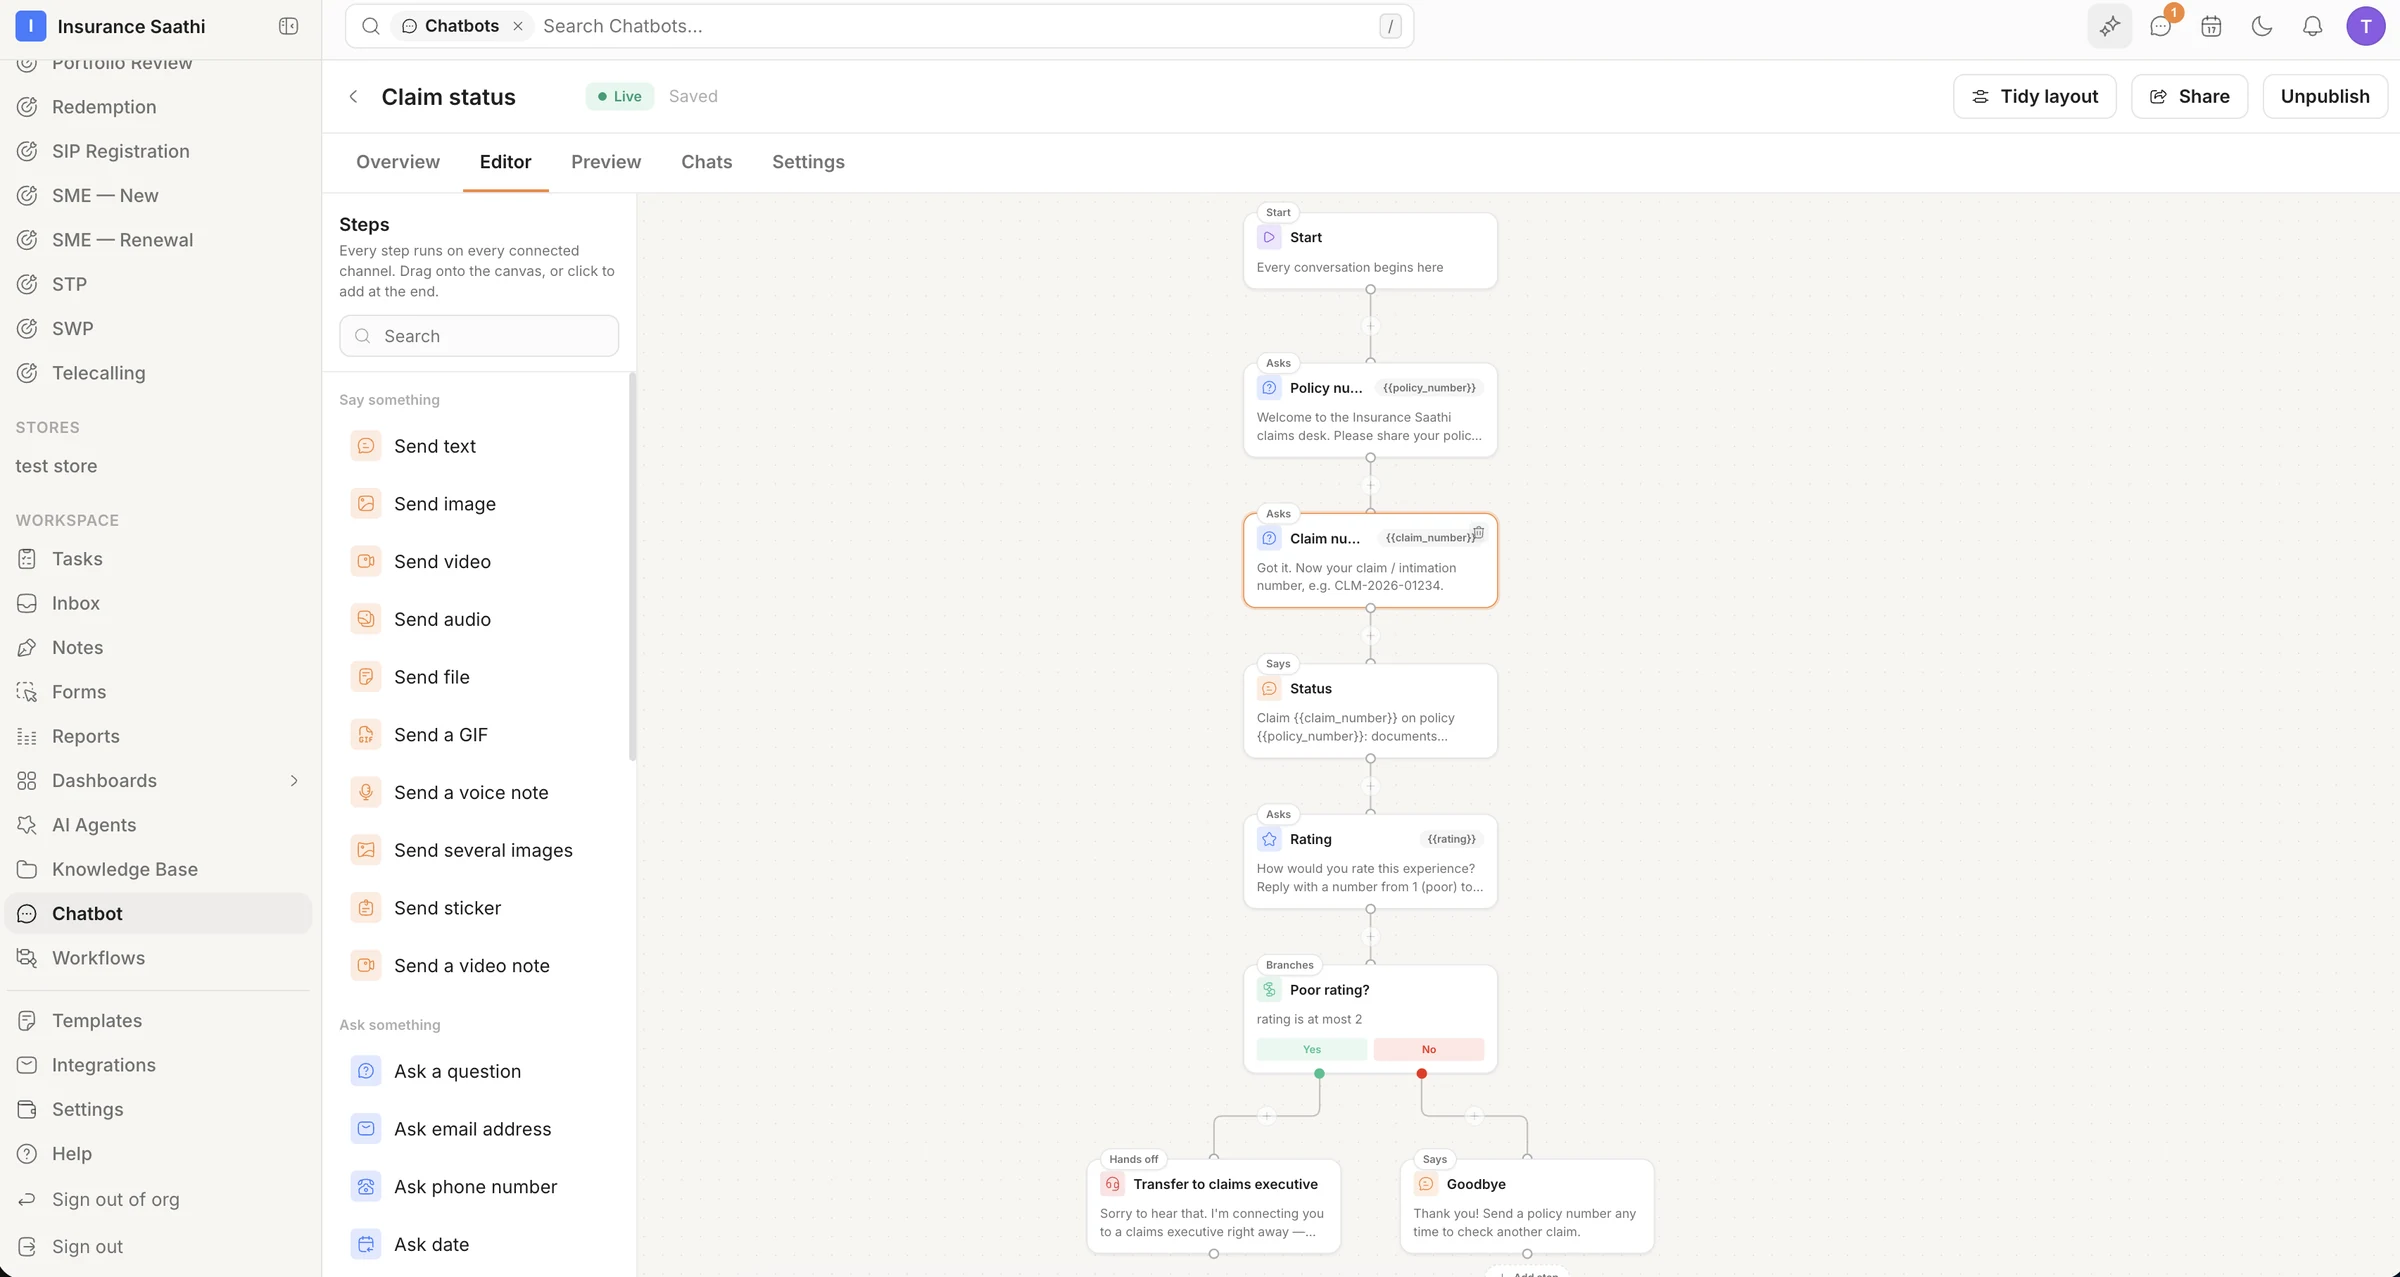The width and height of the screenshot is (2400, 1277).
Task: Open the chatbot Settings tab
Action: (808, 162)
